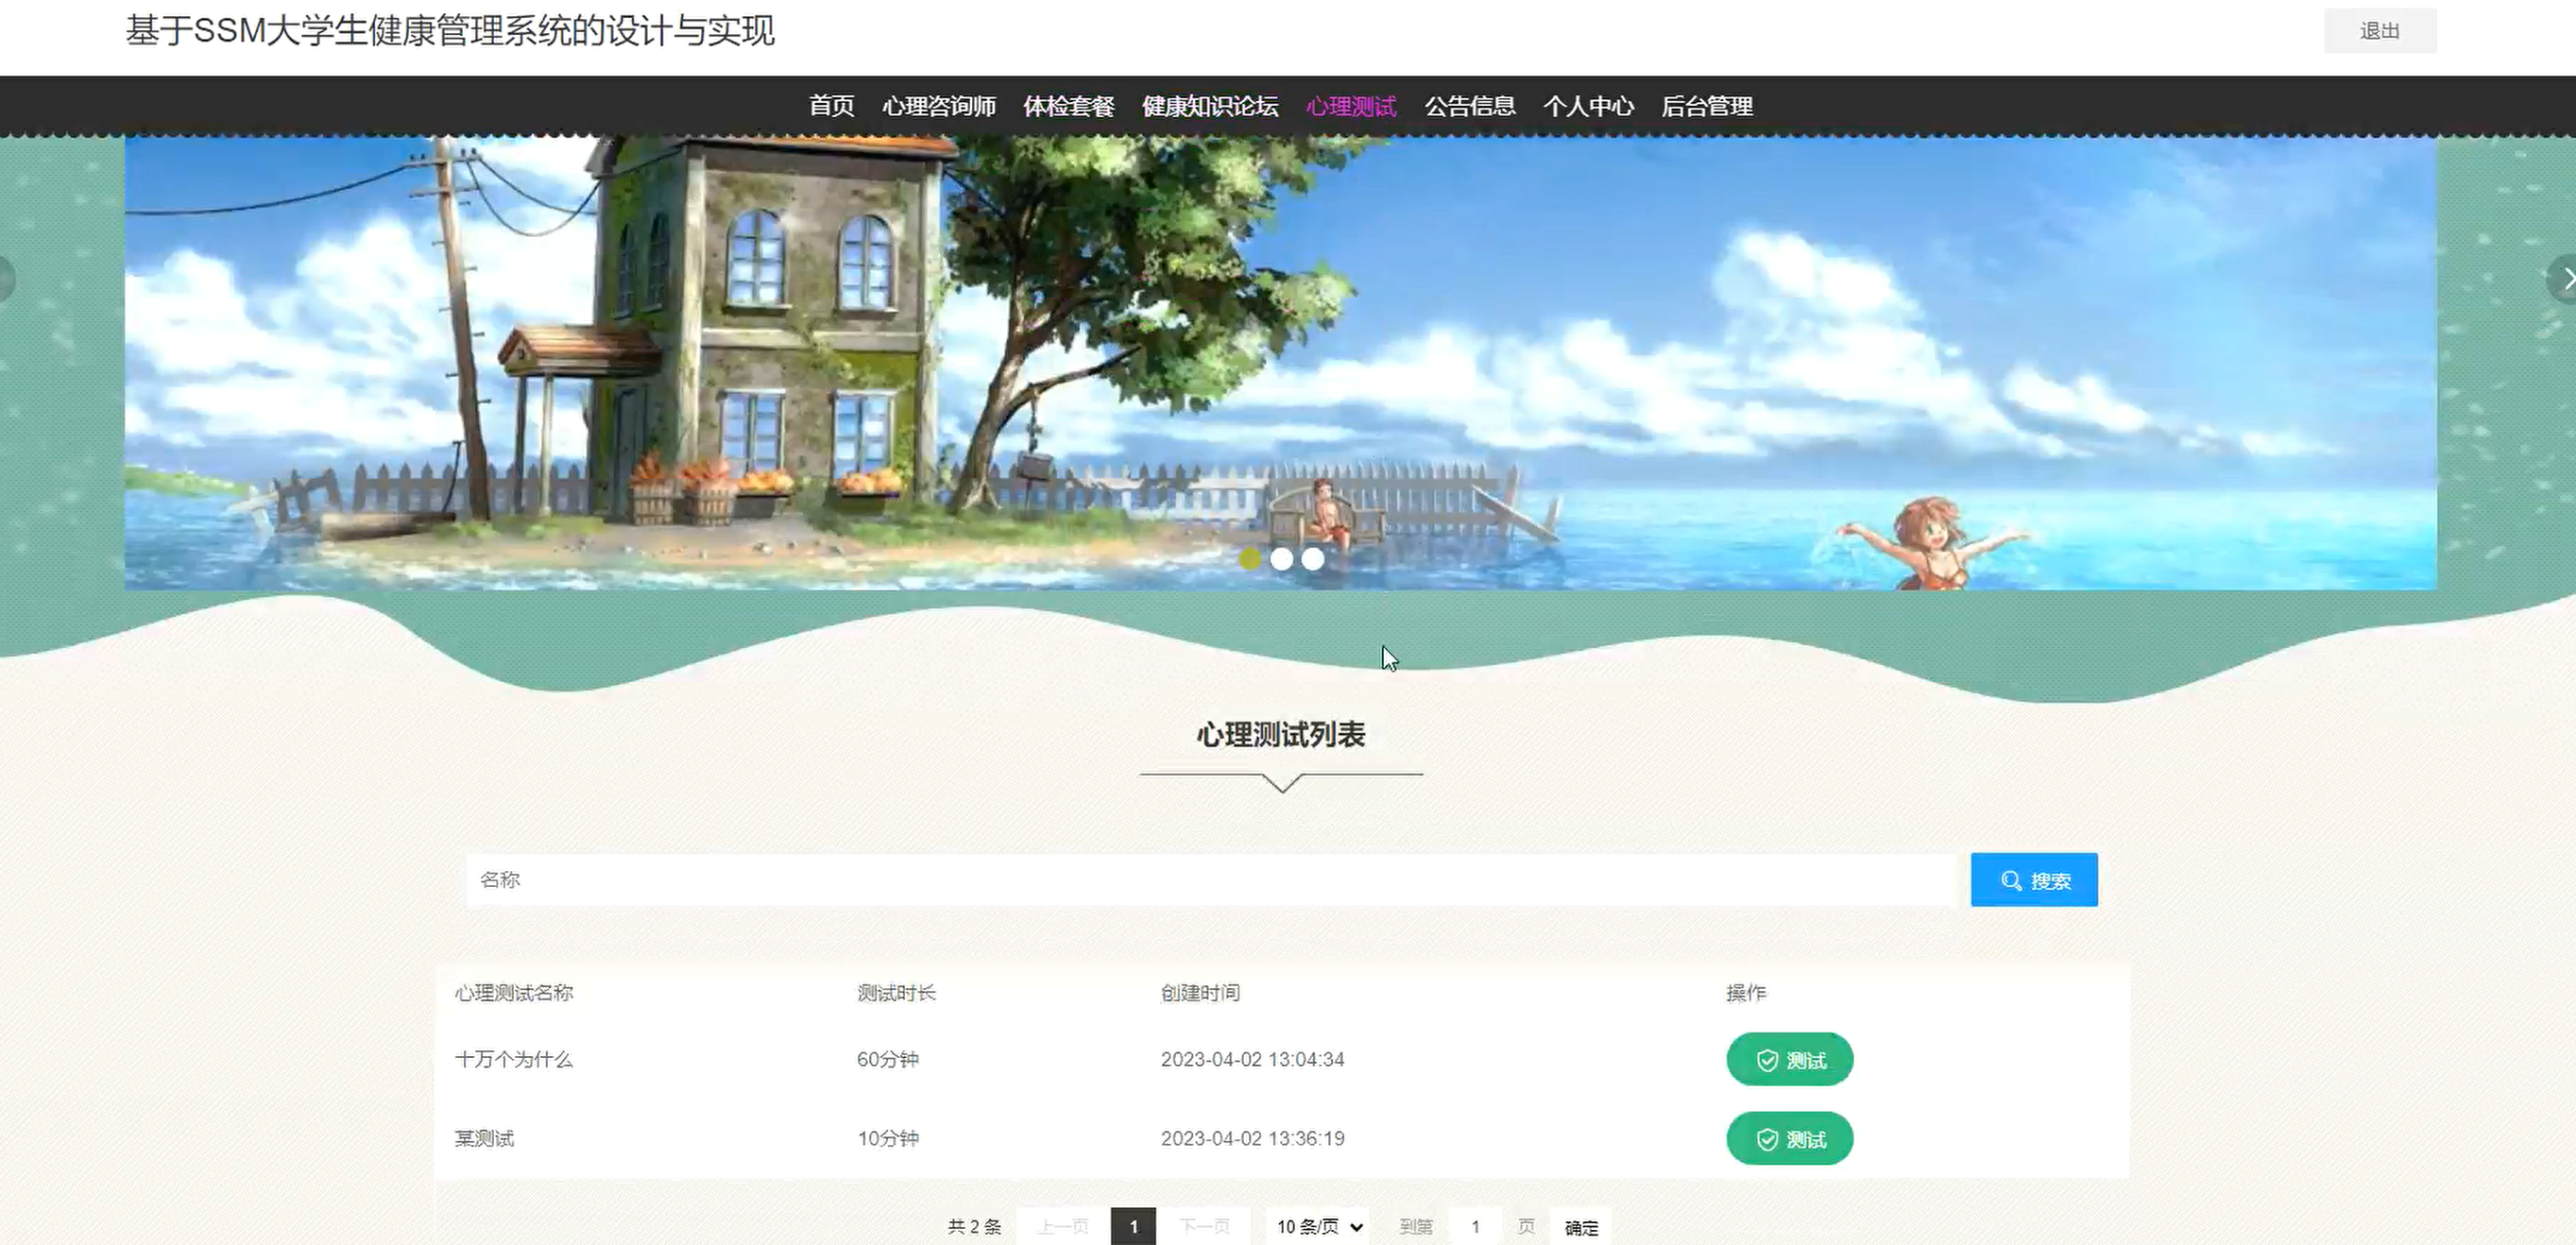2576x1245 pixels.
Task: Click the 某测试 row name
Action: [484, 1139]
